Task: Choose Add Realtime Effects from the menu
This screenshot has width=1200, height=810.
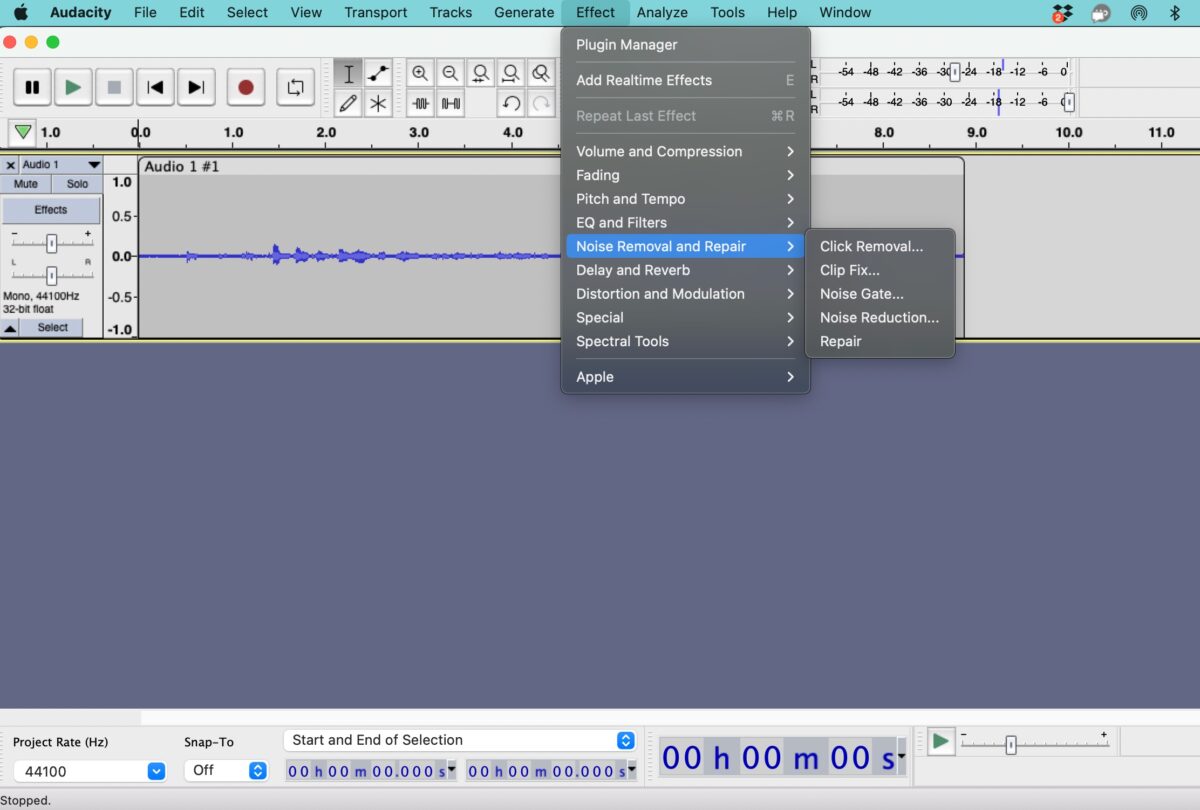Action: tap(686, 80)
